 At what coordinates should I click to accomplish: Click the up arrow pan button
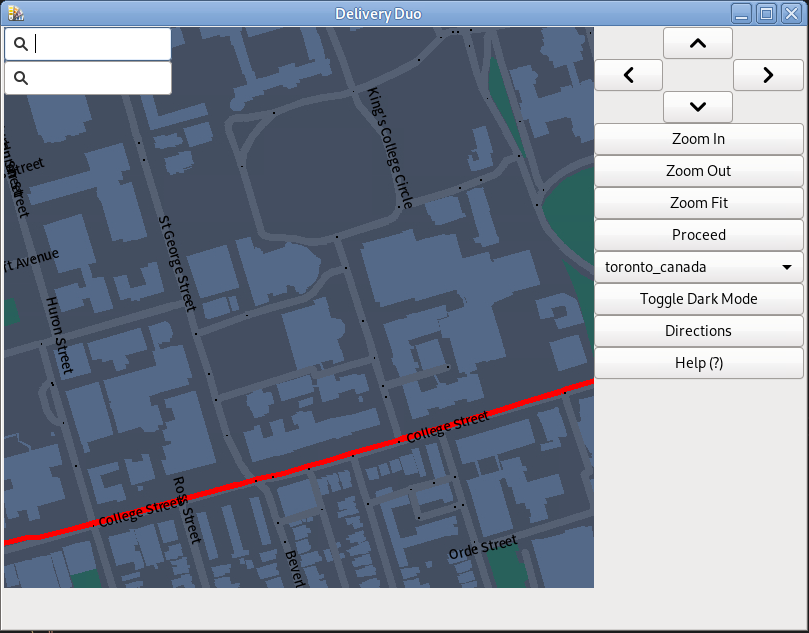pos(698,43)
